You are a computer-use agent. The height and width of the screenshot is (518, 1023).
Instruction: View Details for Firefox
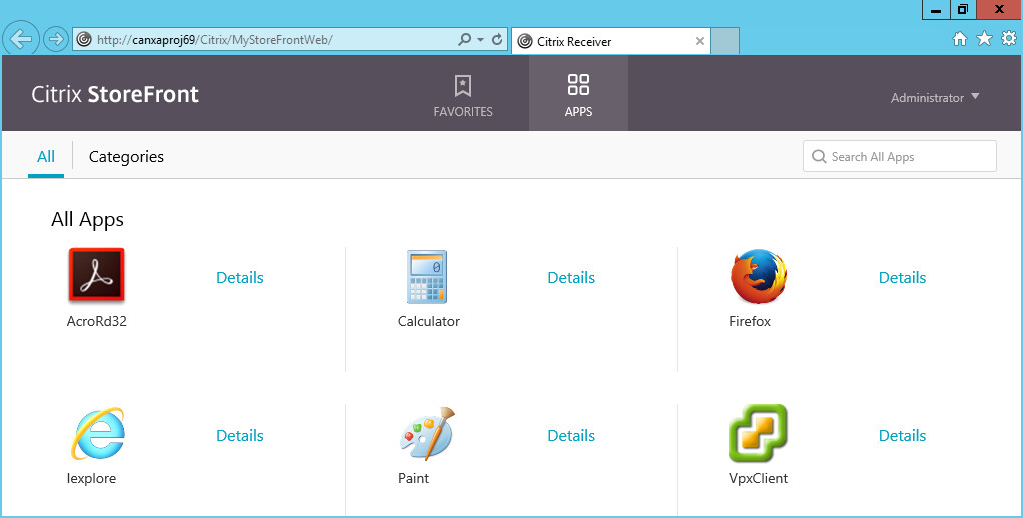(x=902, y=278)
